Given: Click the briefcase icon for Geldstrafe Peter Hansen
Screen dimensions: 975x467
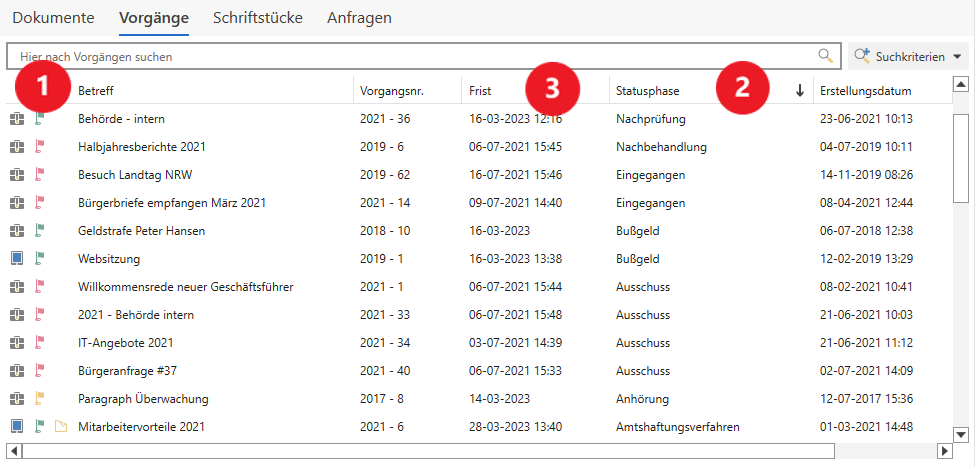Looking at the screenshot, I should pos(16,230).
